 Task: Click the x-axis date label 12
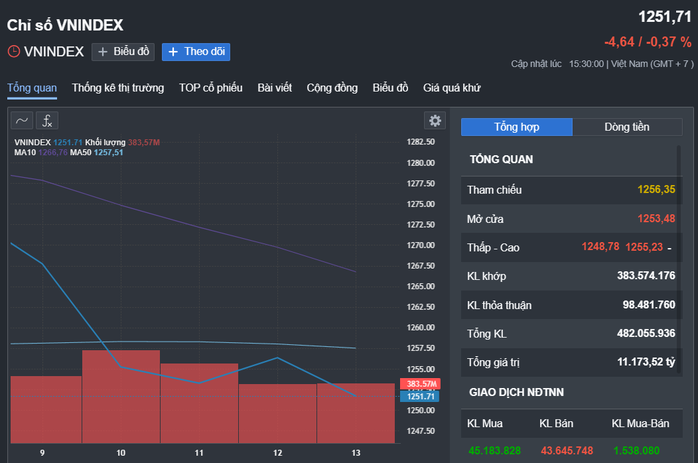coord(278,453)
